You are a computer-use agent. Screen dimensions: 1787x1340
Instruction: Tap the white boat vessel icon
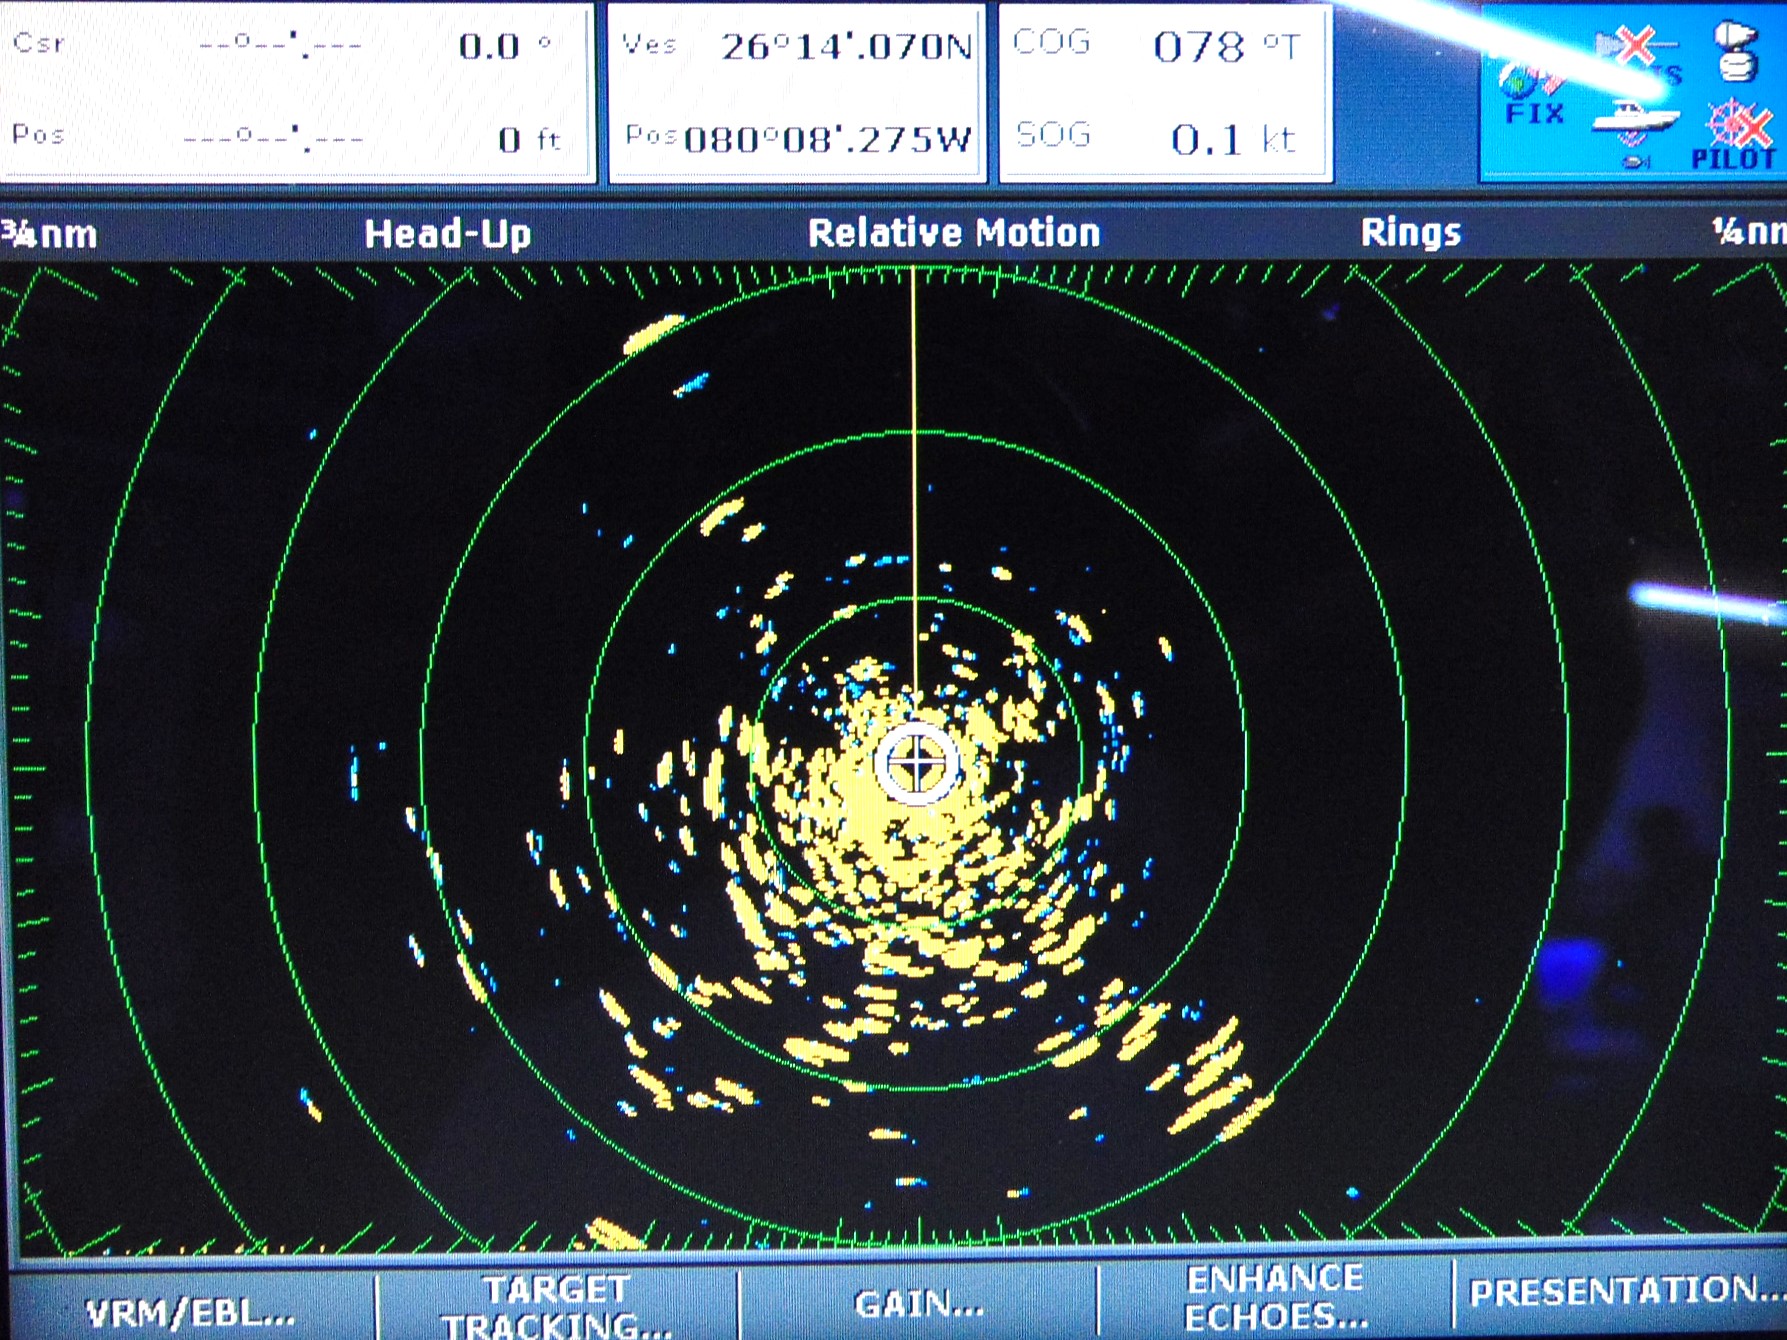click(x=1635, y=118)
